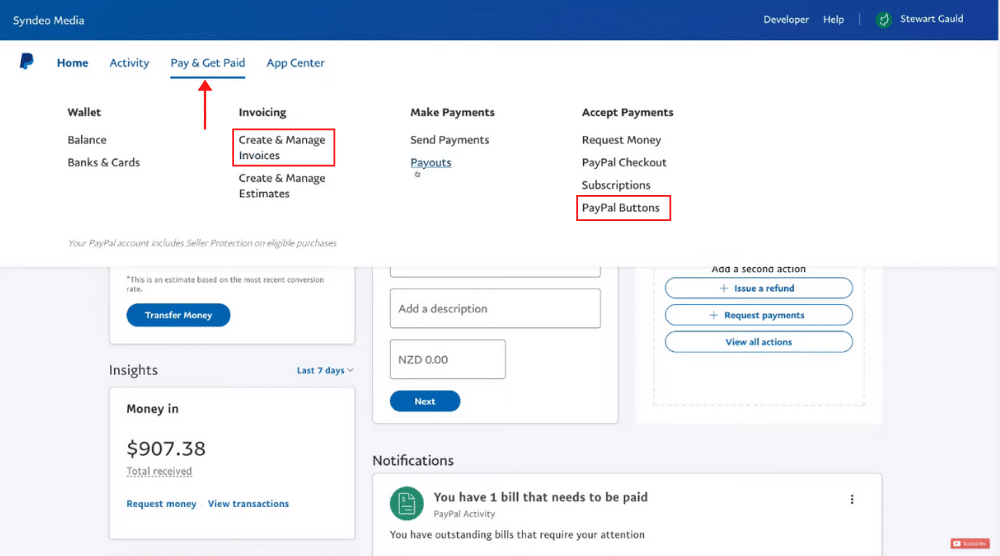Go to the Home tab

pos(72,62)
